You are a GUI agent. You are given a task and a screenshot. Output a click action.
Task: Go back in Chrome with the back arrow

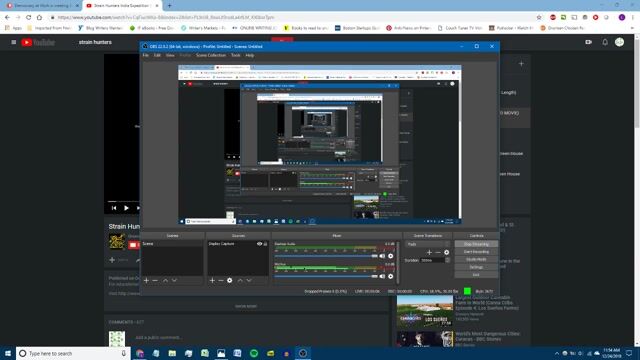[x=7, y=17]
